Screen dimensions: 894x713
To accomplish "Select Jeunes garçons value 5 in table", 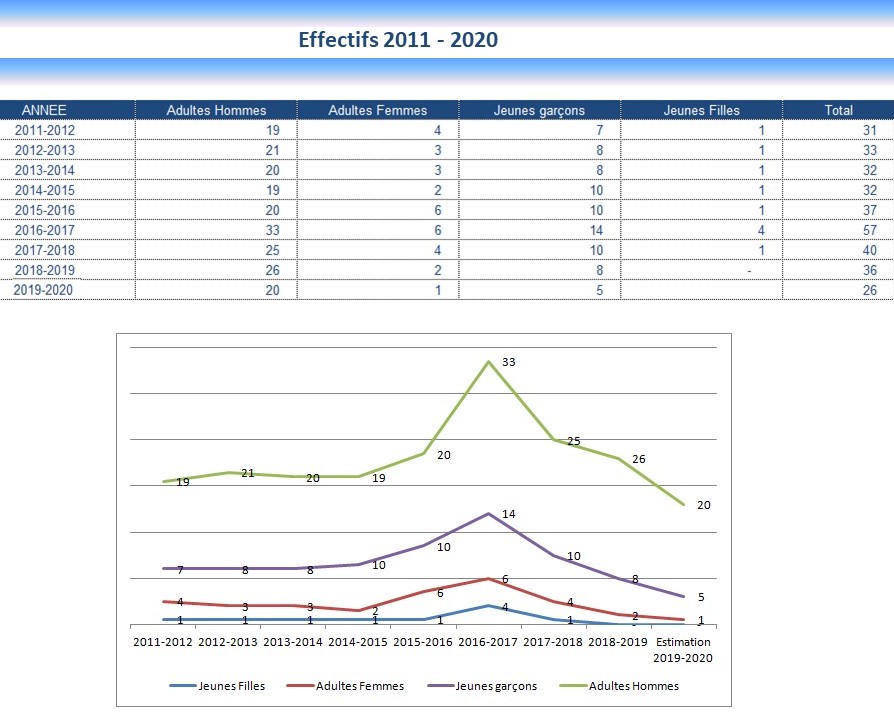I will point(600,290).
